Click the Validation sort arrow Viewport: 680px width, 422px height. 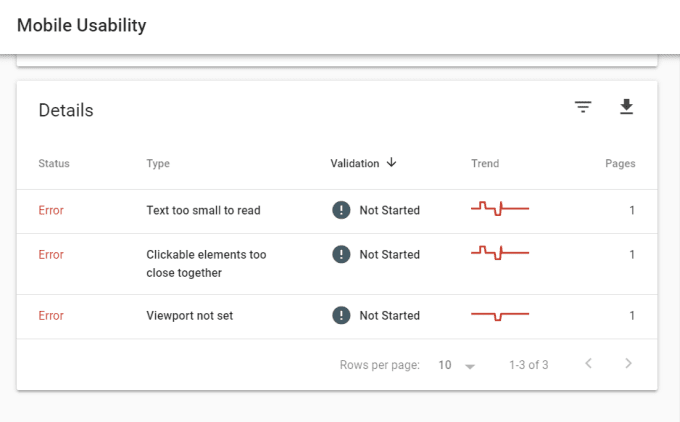tap(391, 163)
